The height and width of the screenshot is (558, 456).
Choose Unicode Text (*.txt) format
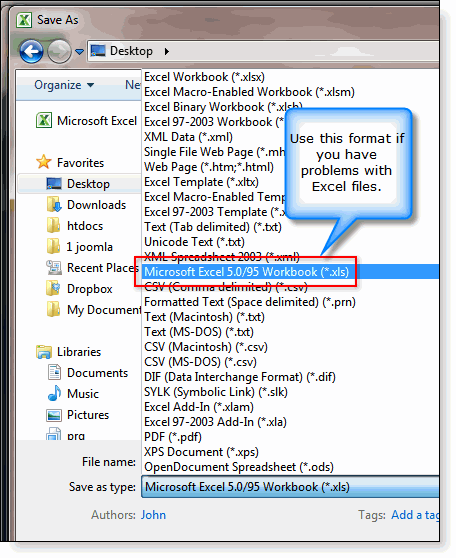point(194,242)
